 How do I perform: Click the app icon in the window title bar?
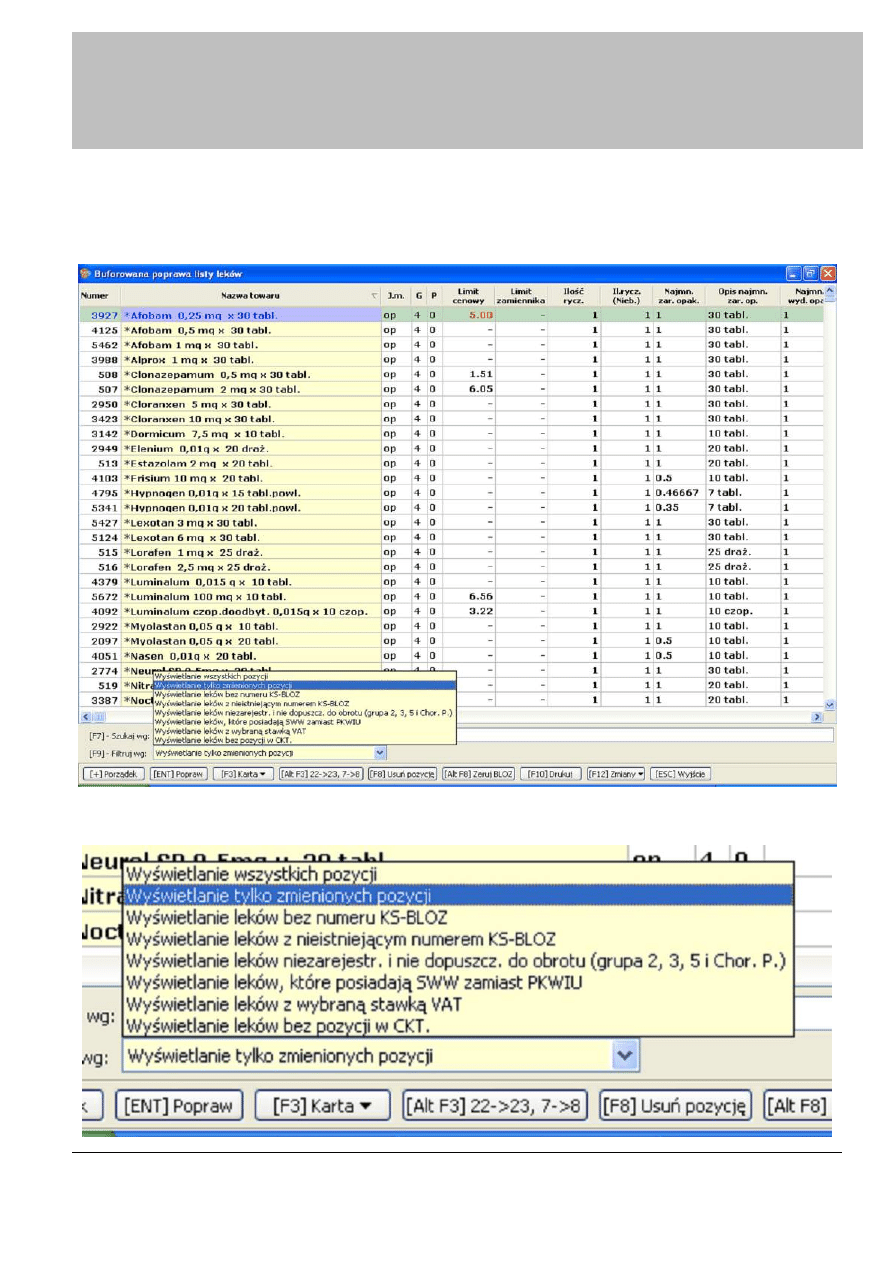click(x=86, y=273)
